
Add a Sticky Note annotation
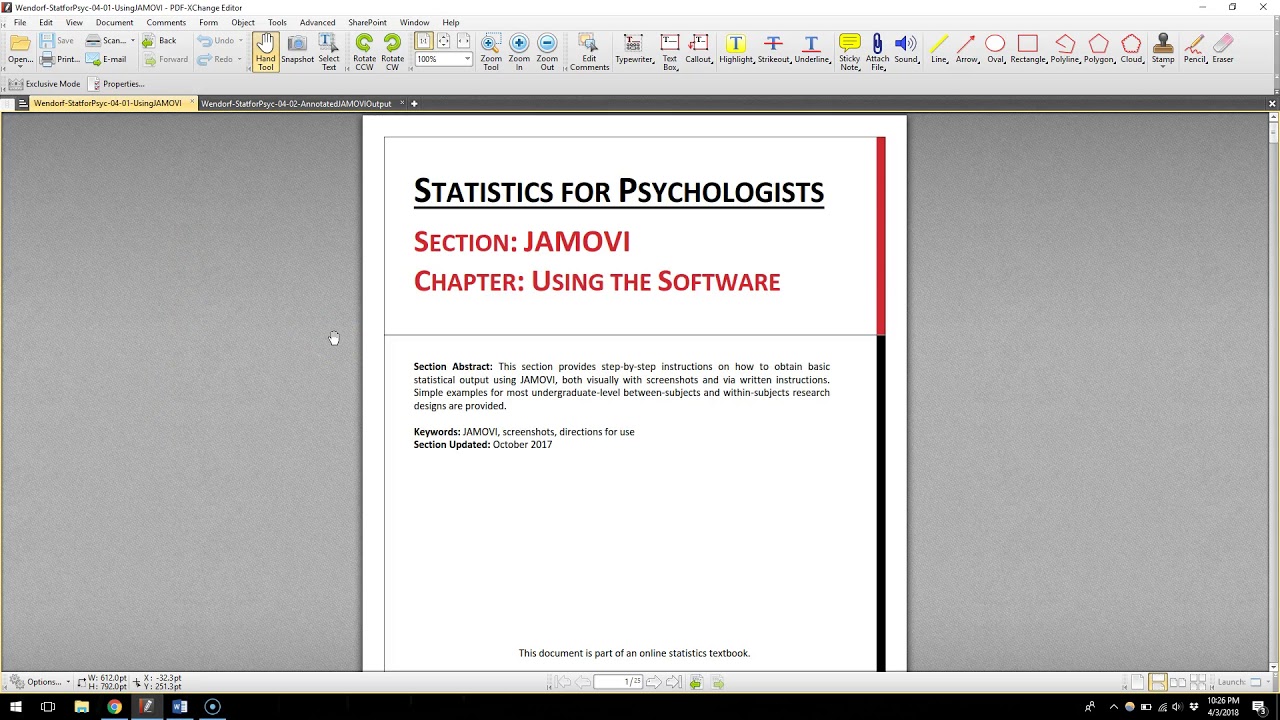pos(849,52)
